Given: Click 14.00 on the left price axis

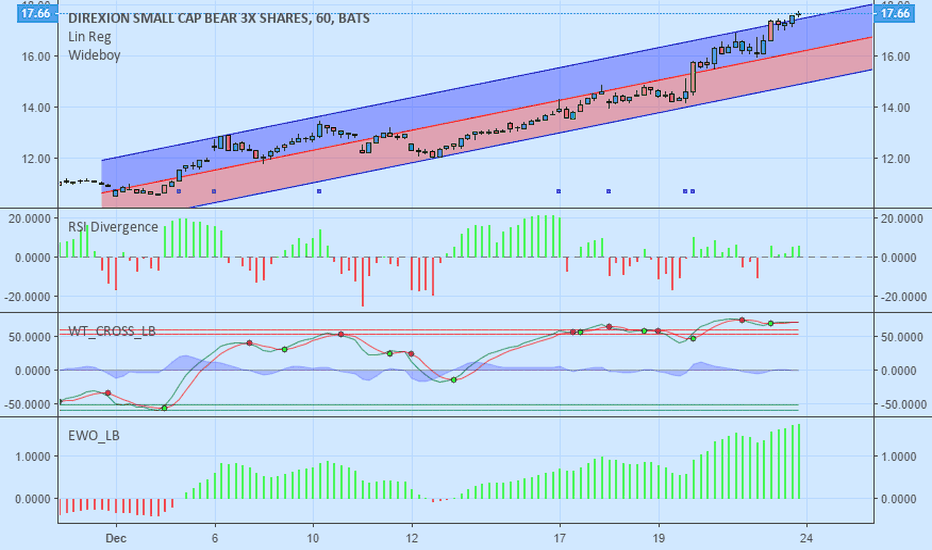Looking at the screenshot, I should click(36, 108).
